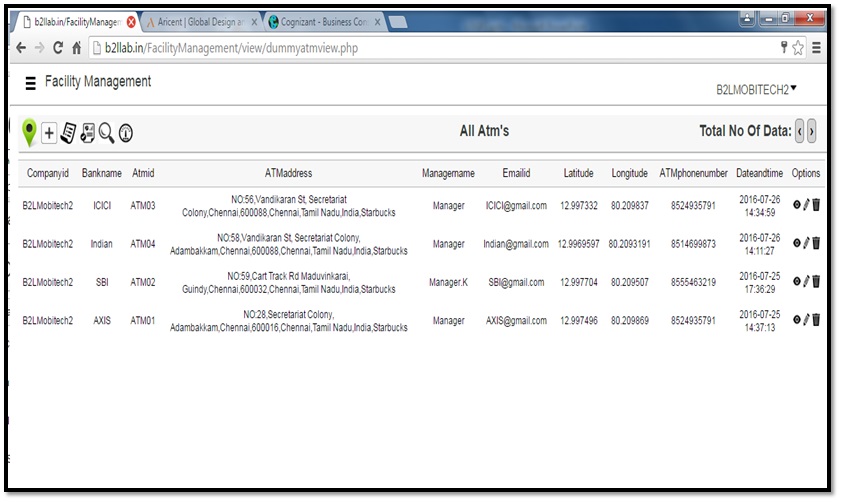Viewport: 841px width, 502px height.
Task: Go to next page of data
Action: pyautogui.click(x=811, y=131)
